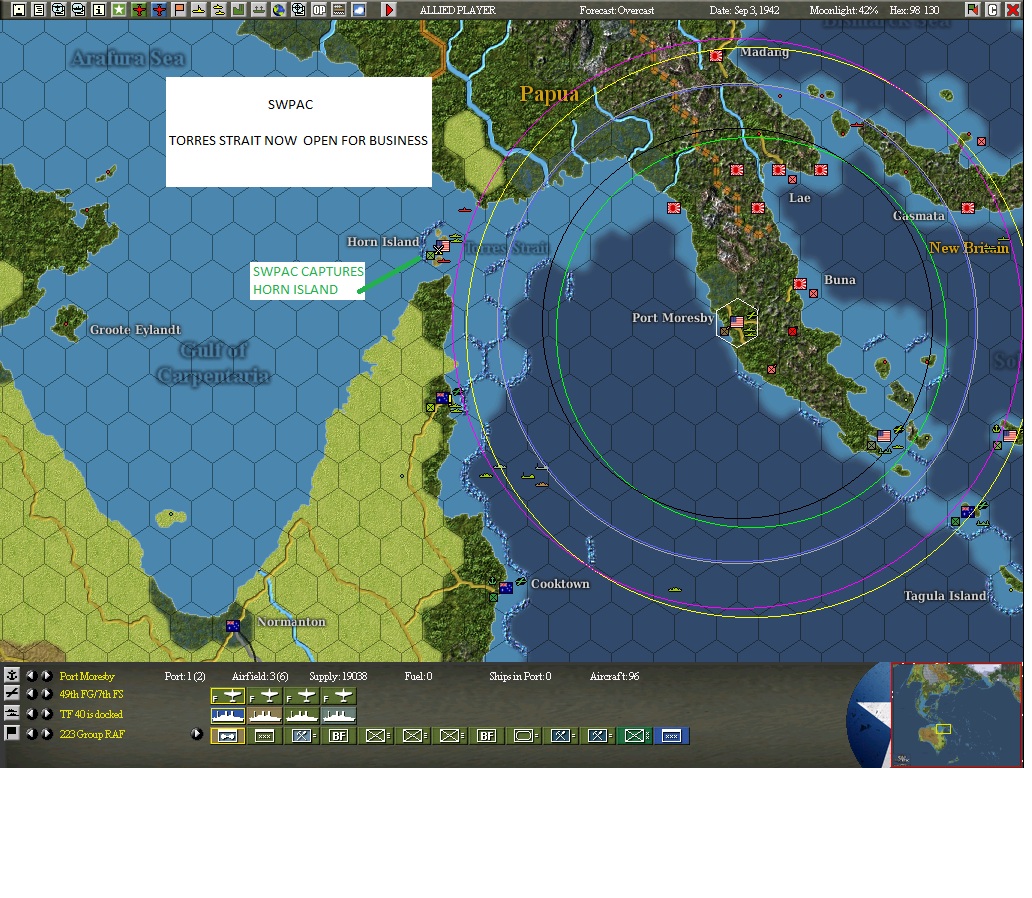The height and width of the screenshot is (898, 1032).
Task: Open the 223 Group RAF unit link
Action: click(92, 734)
